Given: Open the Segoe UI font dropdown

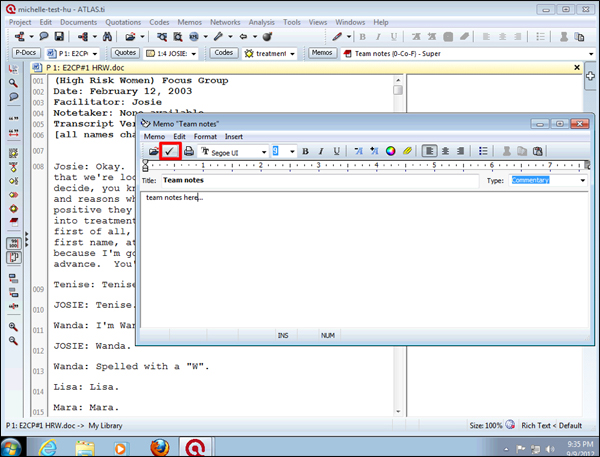Looking at the screenshot, I should click(x=262, y=151).
